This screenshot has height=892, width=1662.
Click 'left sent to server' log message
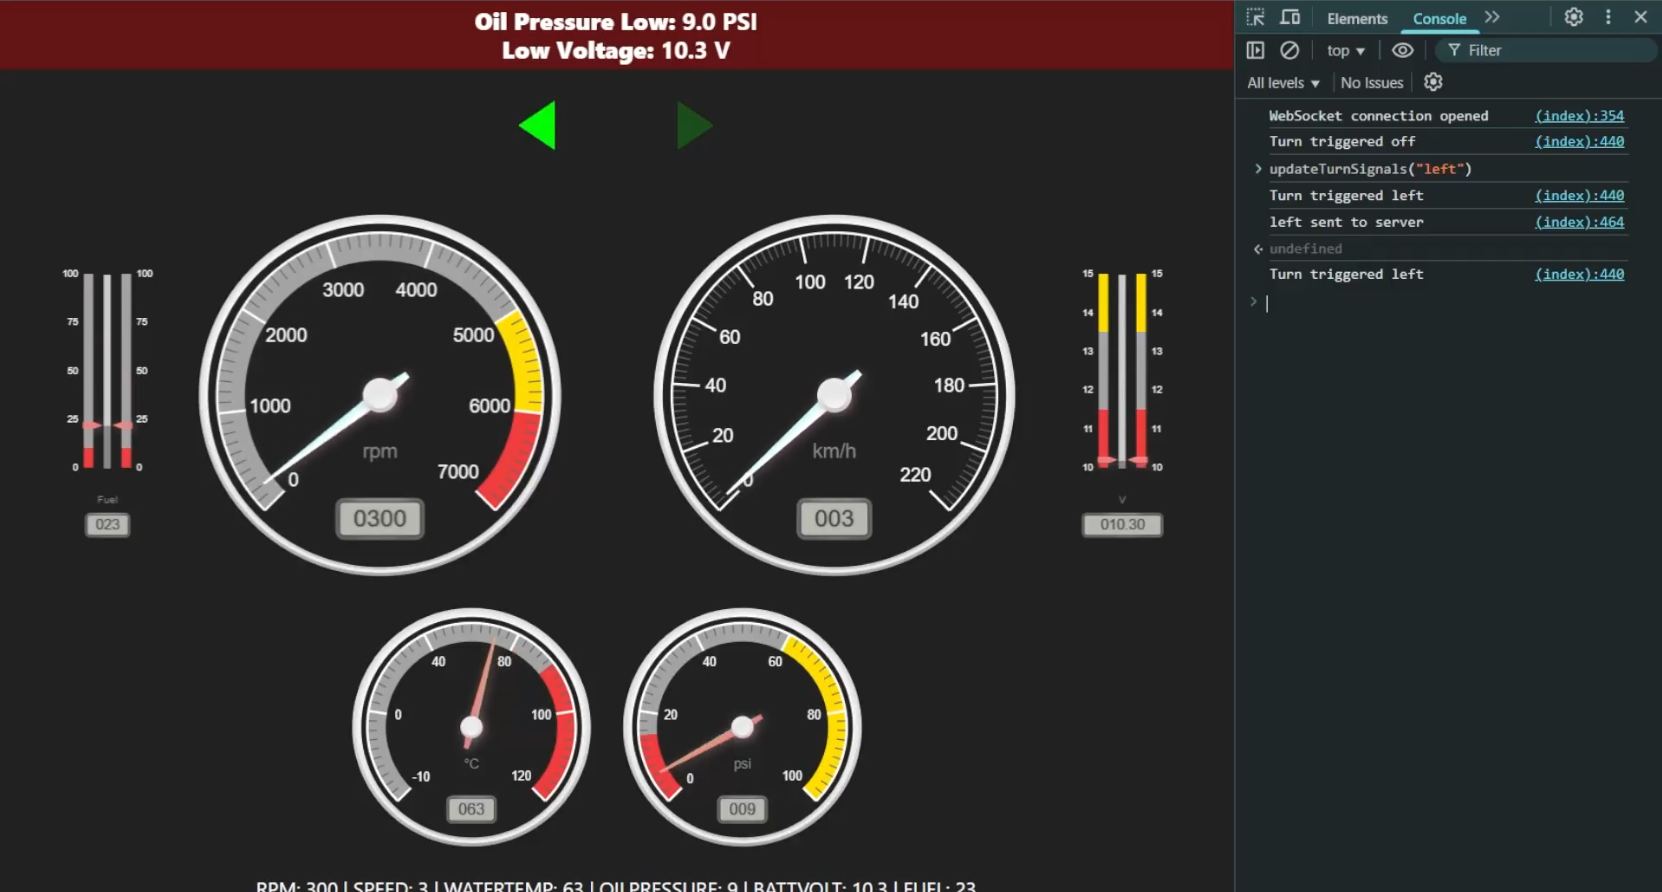(1346, 222)
